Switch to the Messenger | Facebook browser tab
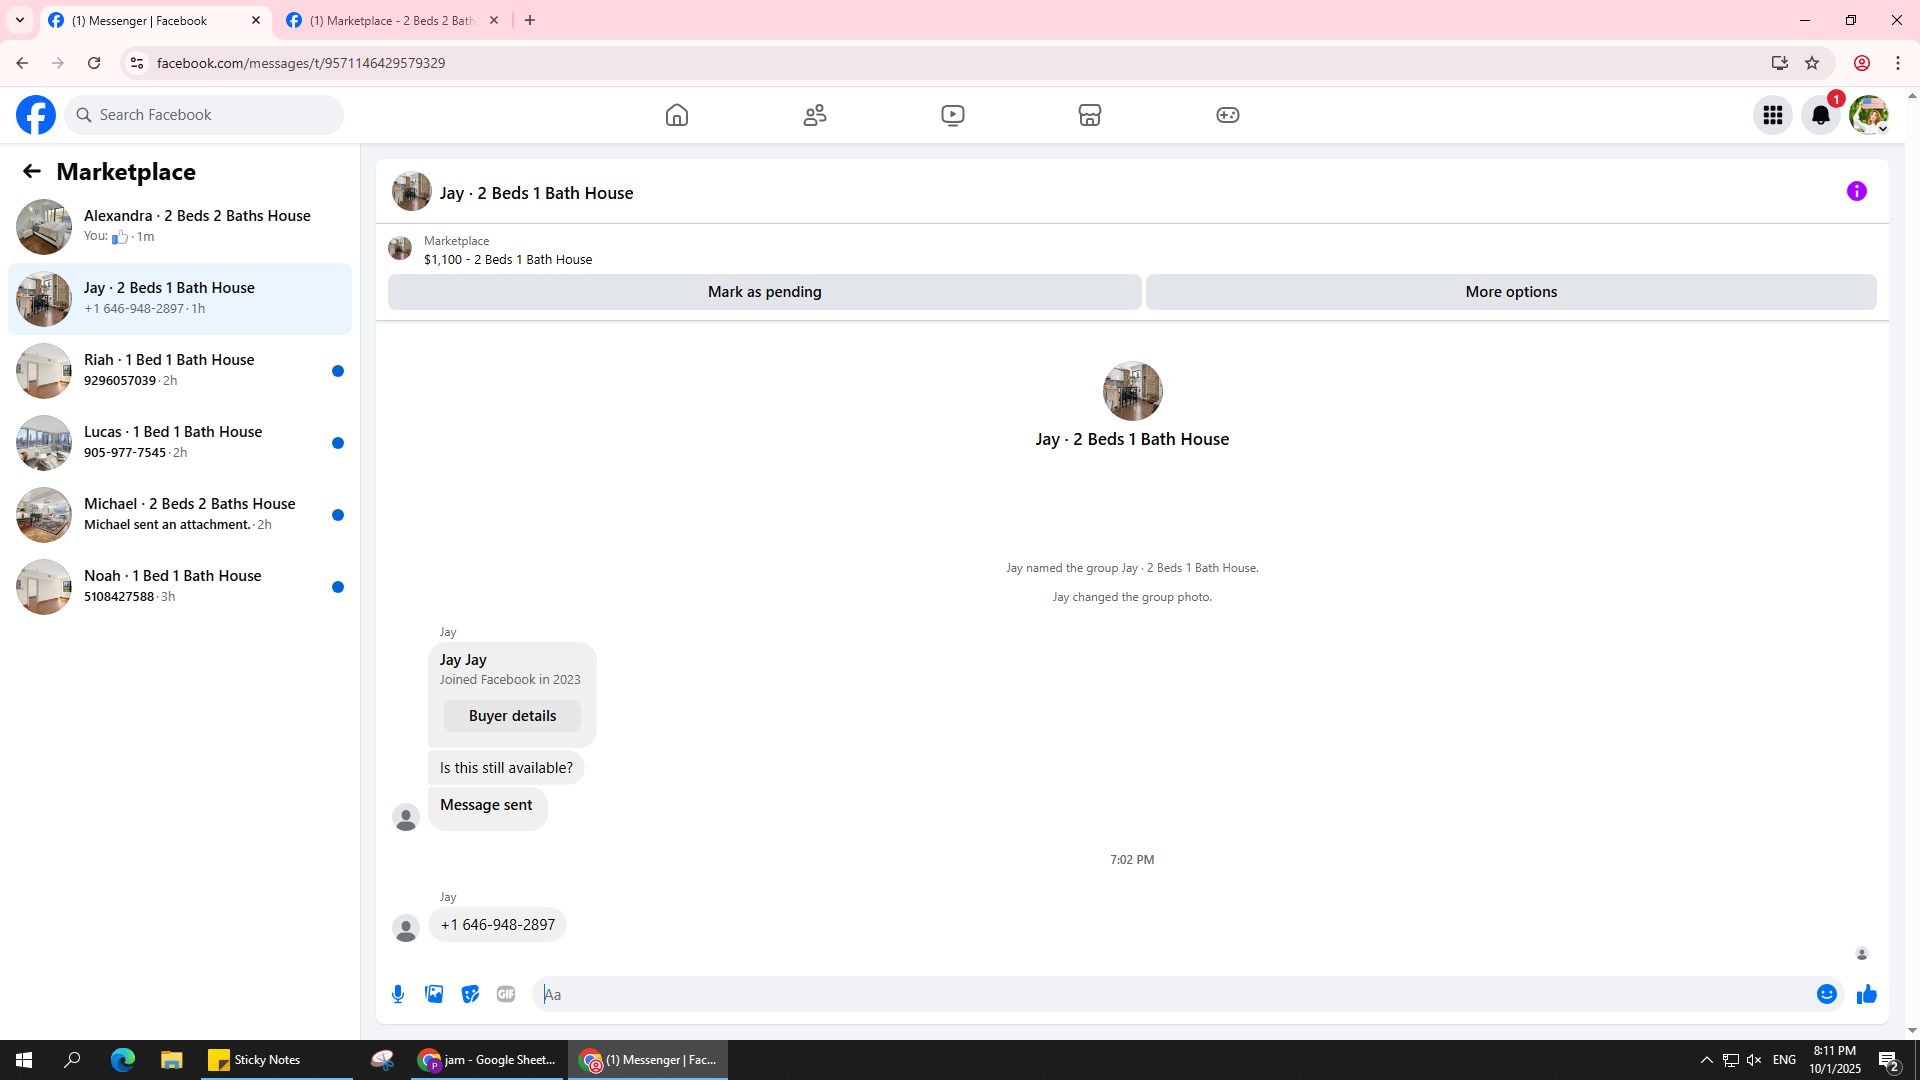 click(155, 21)
